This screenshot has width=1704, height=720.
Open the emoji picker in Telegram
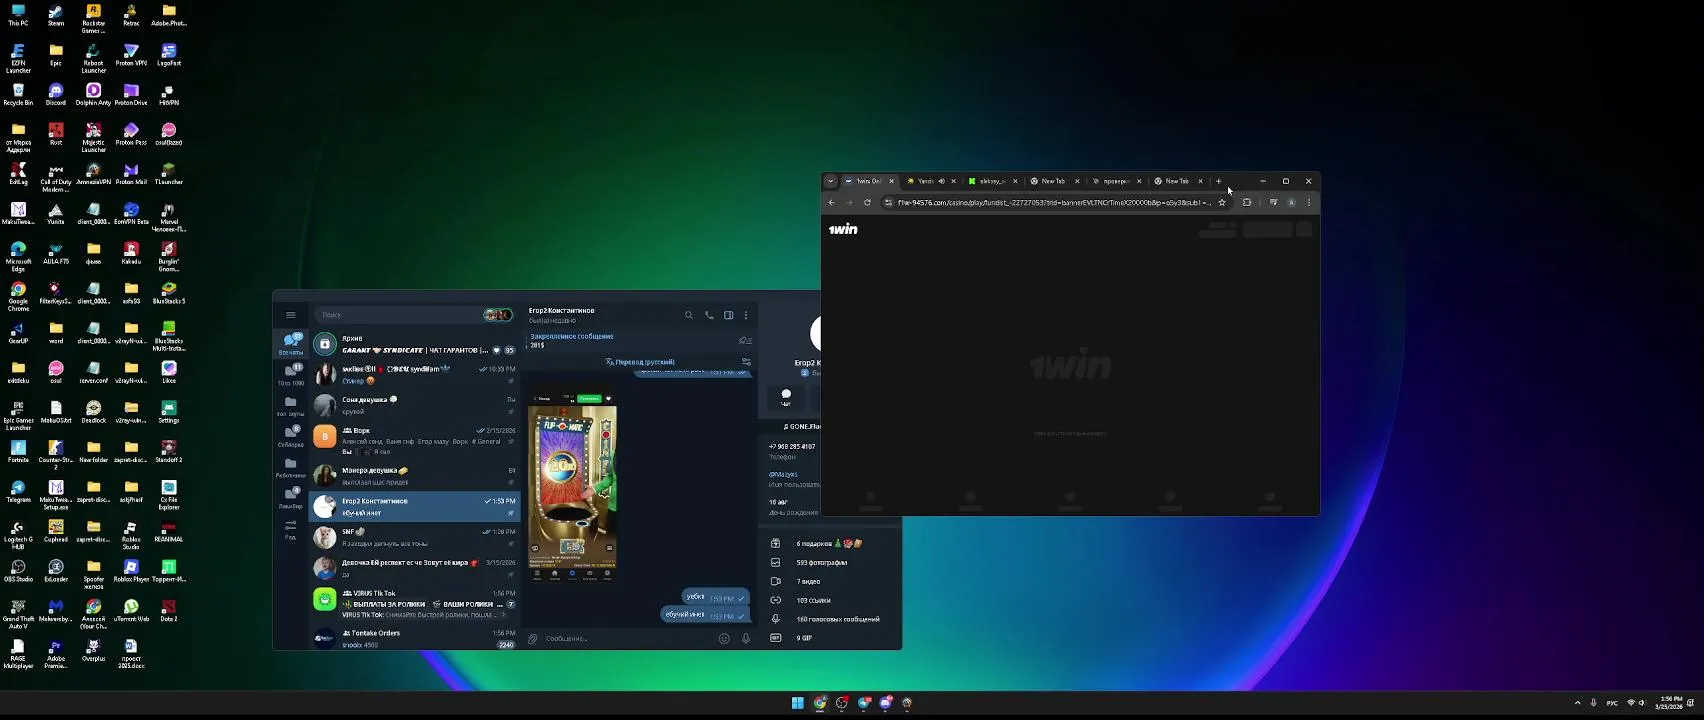724,638
